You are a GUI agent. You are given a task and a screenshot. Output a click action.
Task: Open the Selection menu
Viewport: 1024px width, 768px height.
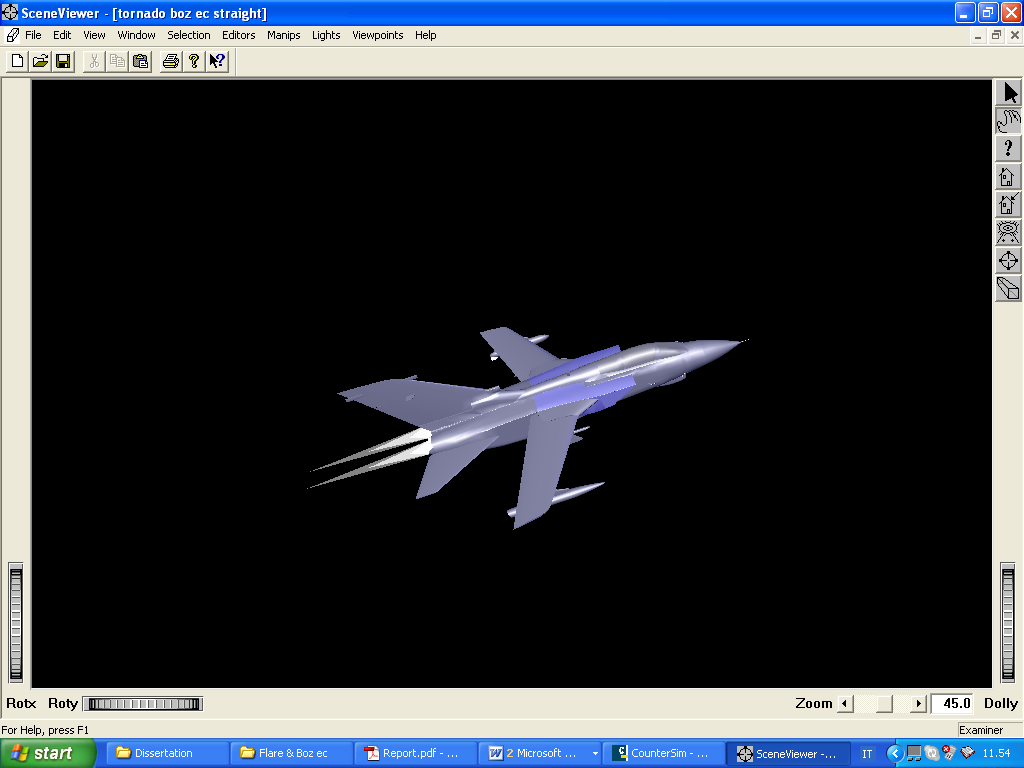click(189, 35)
